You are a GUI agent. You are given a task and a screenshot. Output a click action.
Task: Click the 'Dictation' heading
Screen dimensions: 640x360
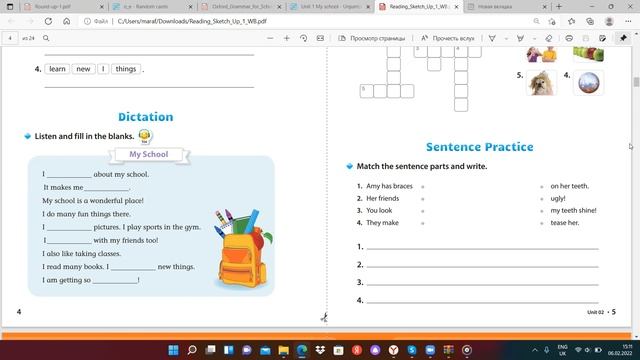pos(146,117)
